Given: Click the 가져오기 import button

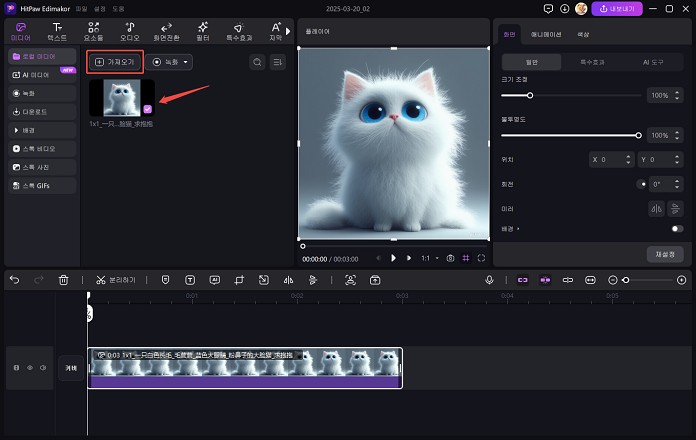Looking at the screenshot, I should (x=114, y=62).
